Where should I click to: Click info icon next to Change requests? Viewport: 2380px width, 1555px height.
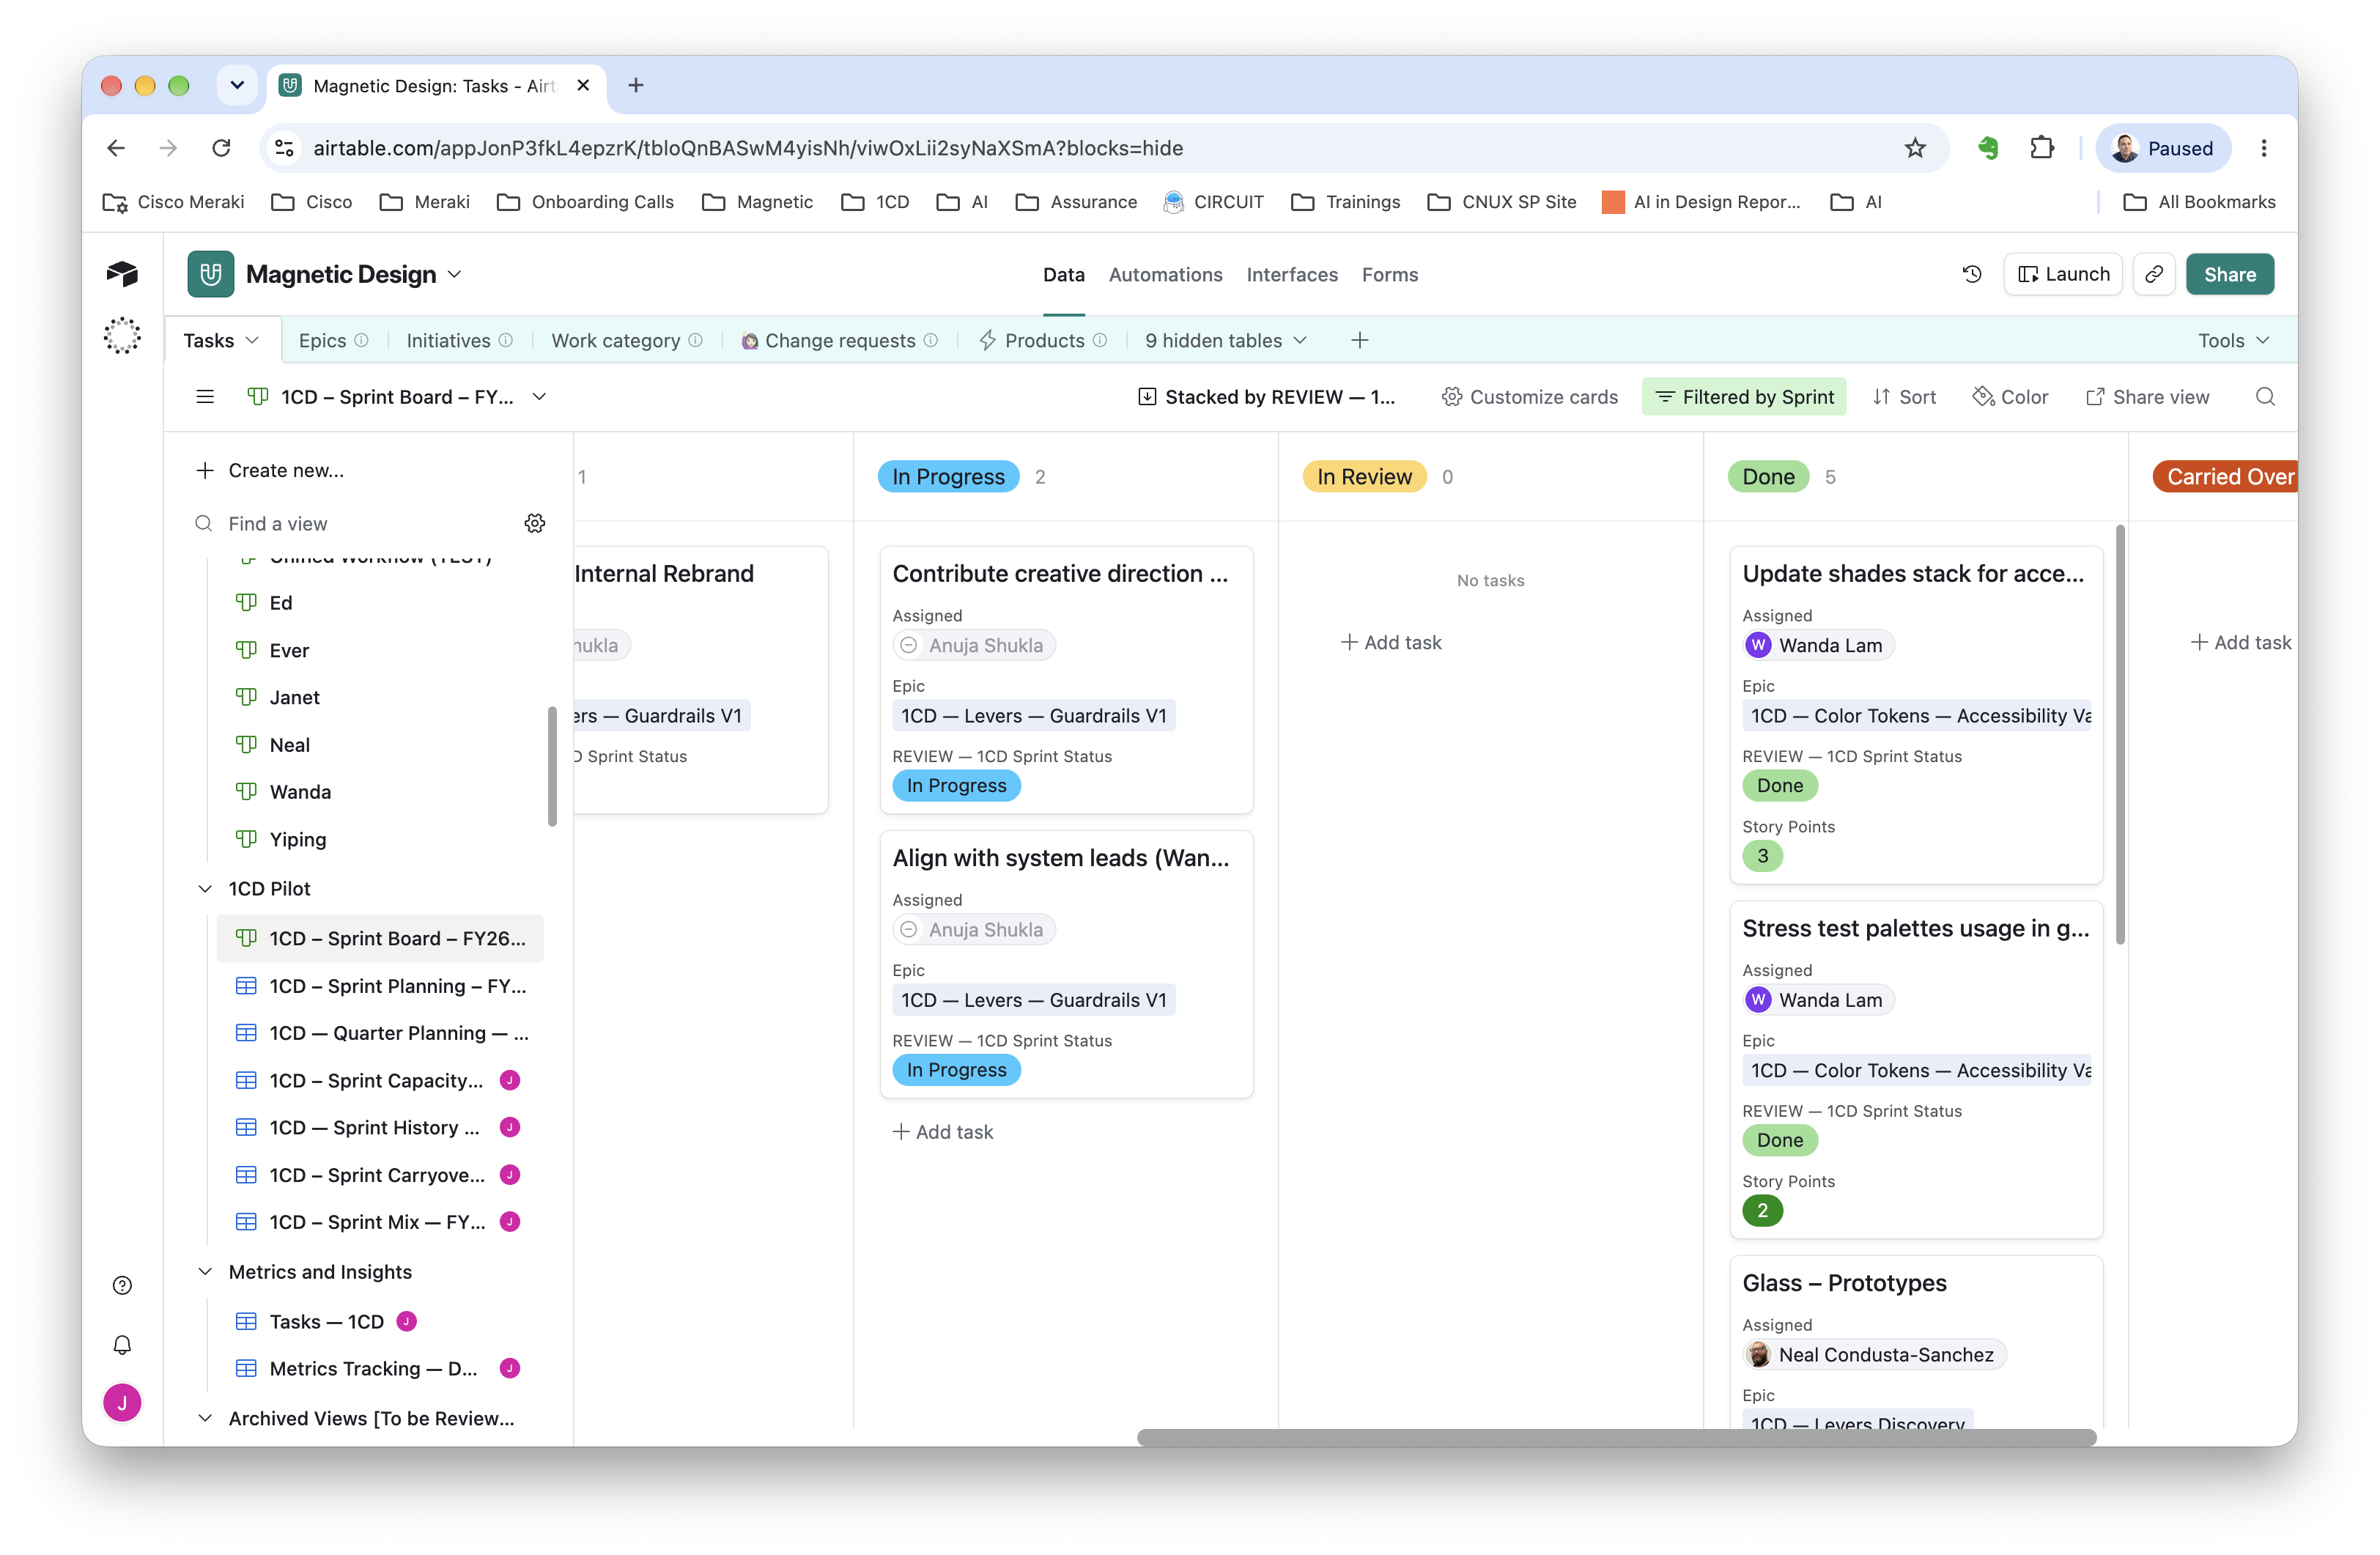click(930, 340)
